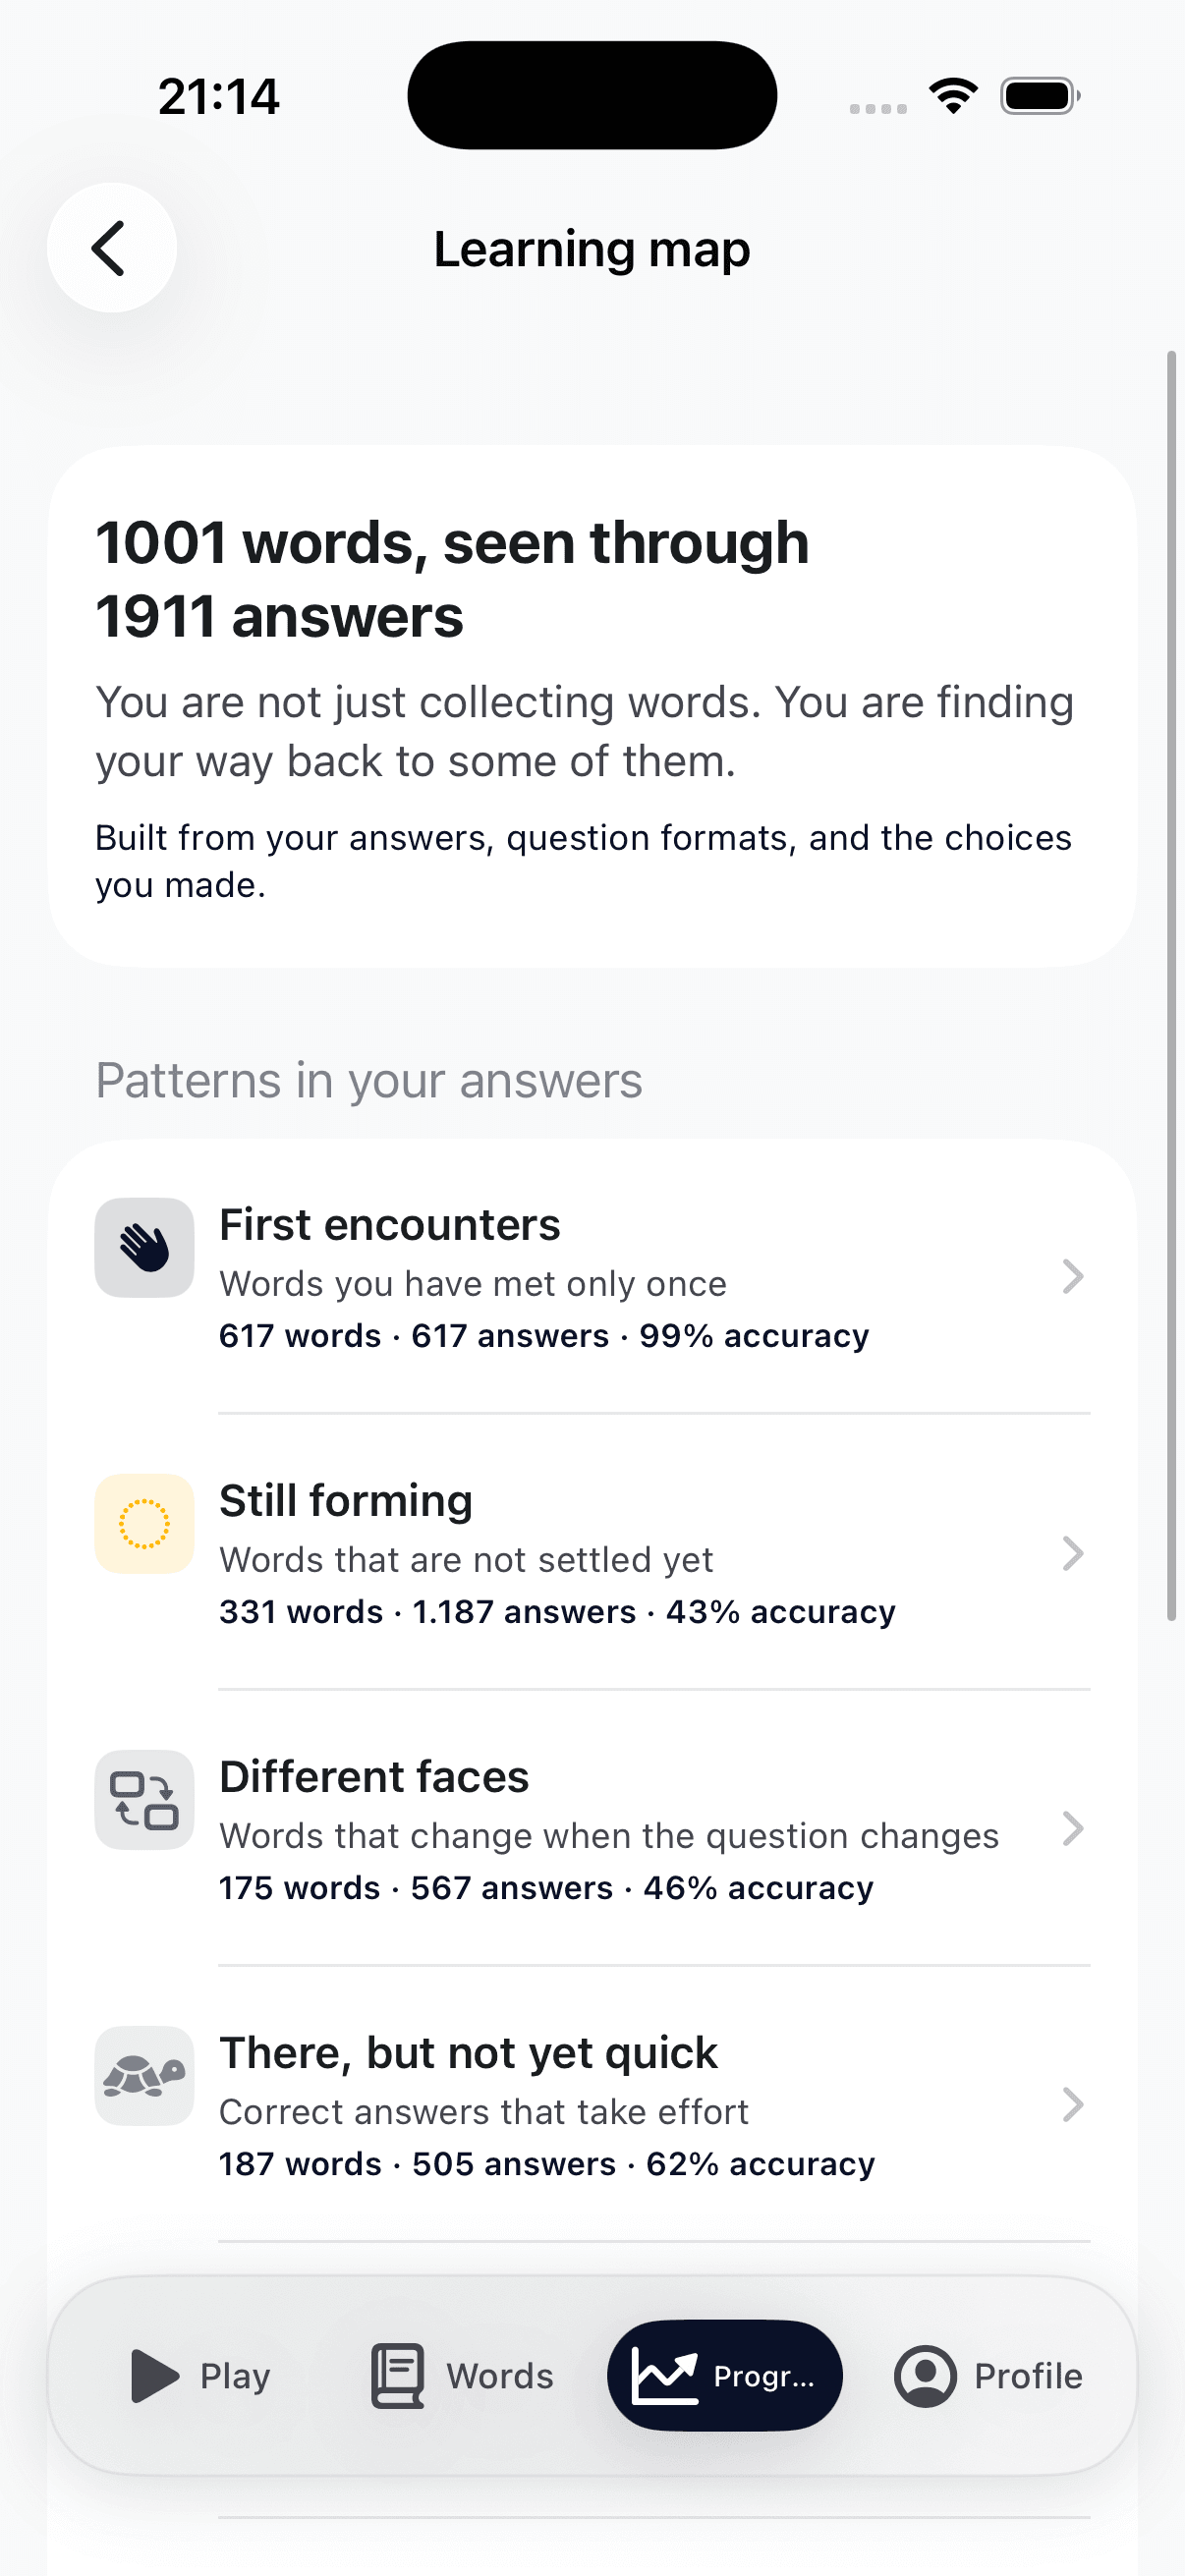The width and height of the screenshot is (1185, 2576).
Task: Go to the Profile tab label
Action: click(x=1028, y=2375)
